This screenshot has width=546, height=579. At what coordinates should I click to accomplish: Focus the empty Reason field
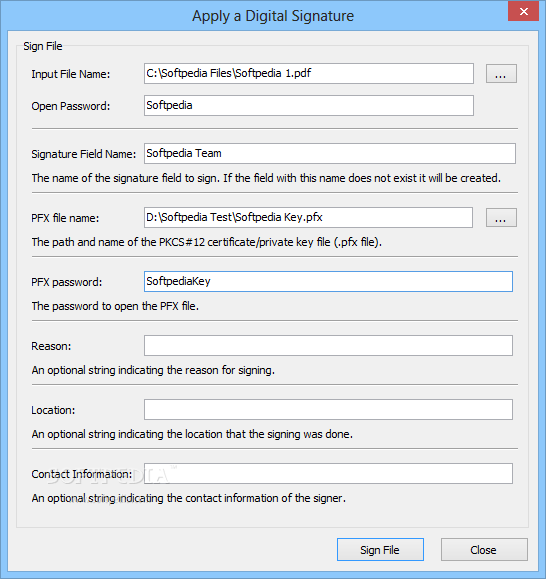(x=328, y=346)
